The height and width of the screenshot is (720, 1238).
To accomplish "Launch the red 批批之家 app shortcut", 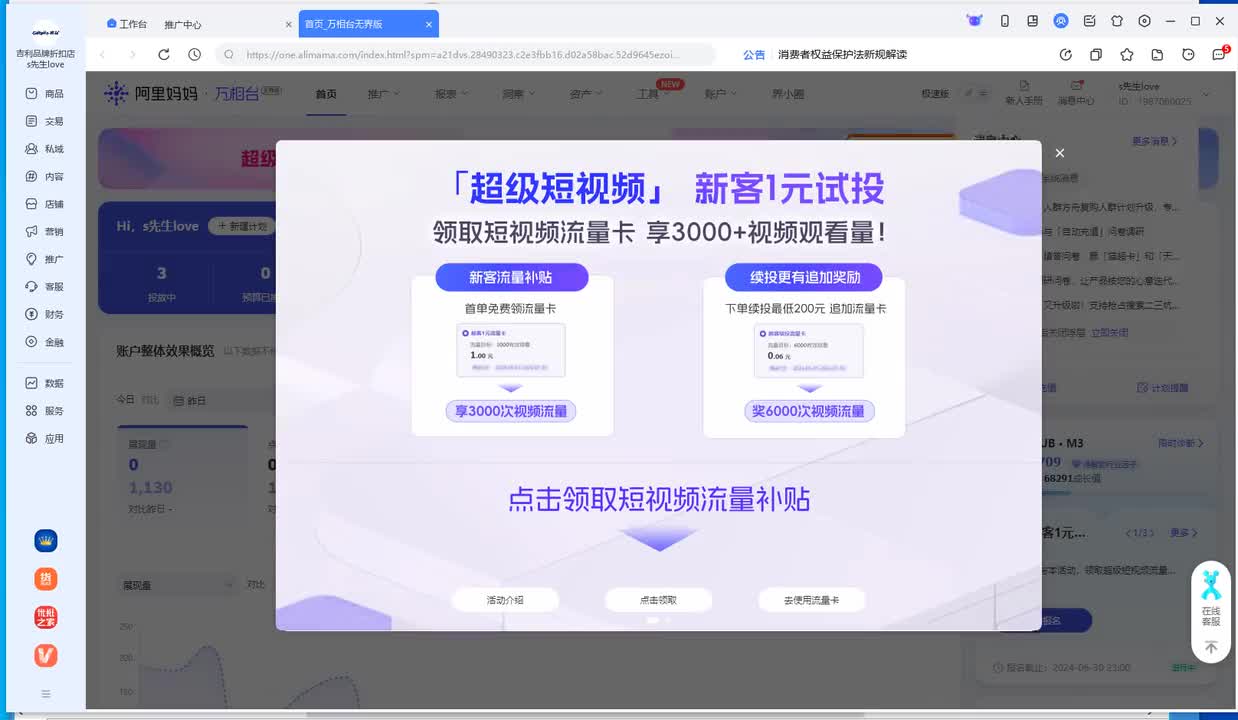I will pos(46,617).
